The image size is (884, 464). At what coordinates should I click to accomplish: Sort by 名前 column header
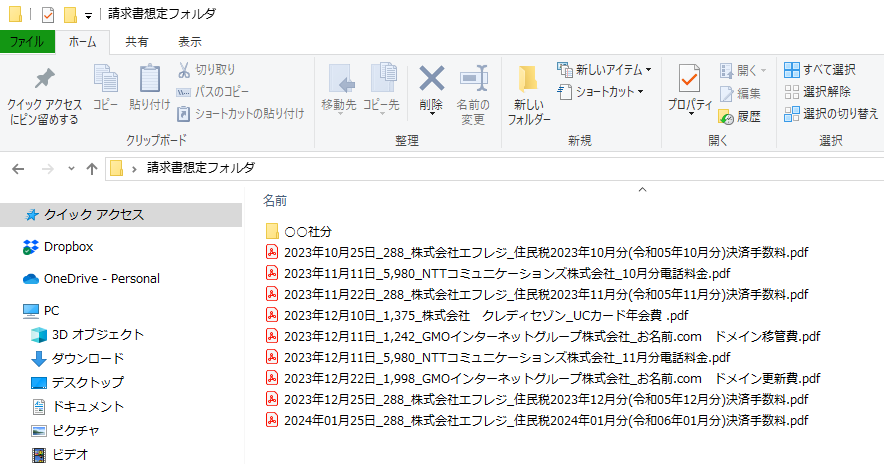pyautogui.click(x=275, y=200)
